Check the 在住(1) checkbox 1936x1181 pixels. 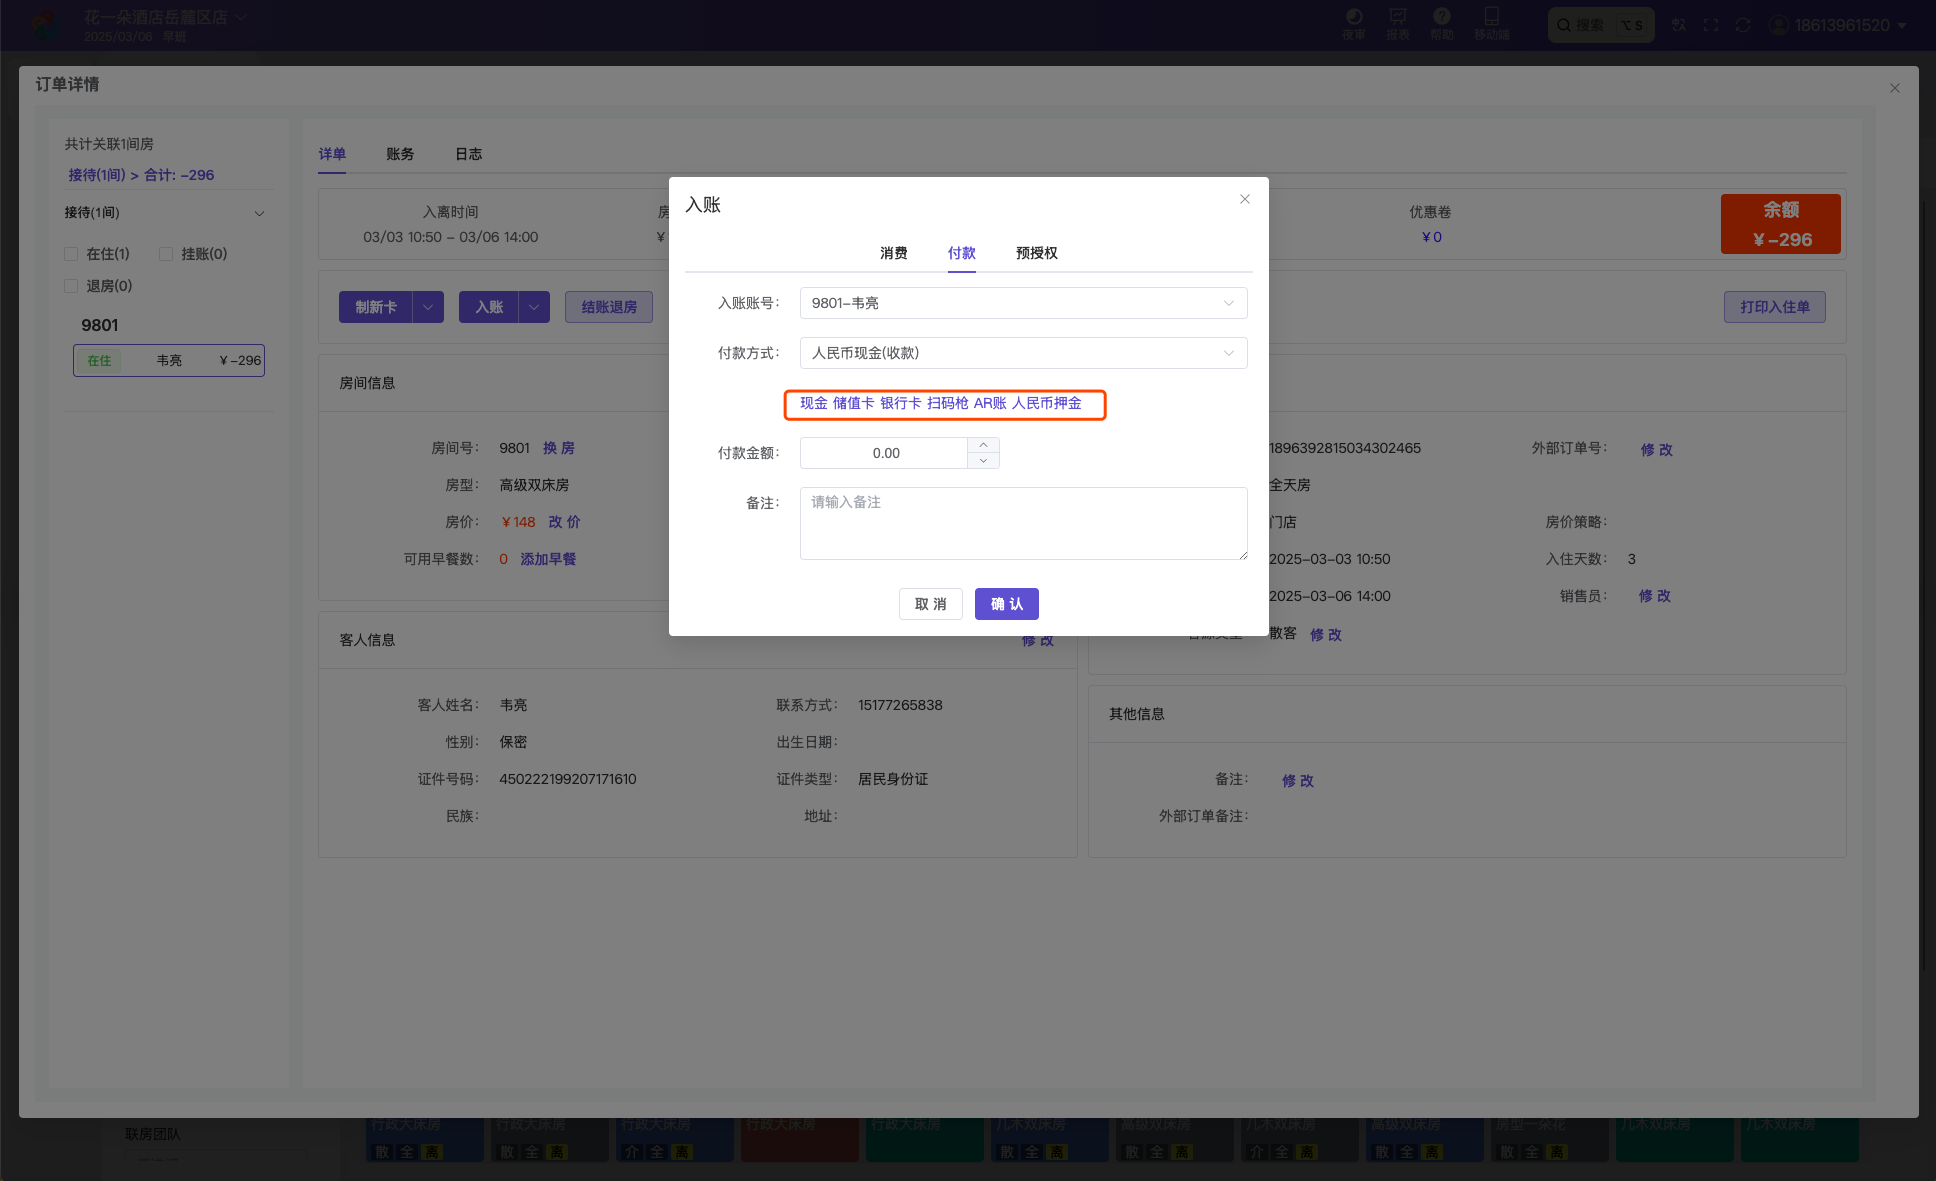point(71,254)
